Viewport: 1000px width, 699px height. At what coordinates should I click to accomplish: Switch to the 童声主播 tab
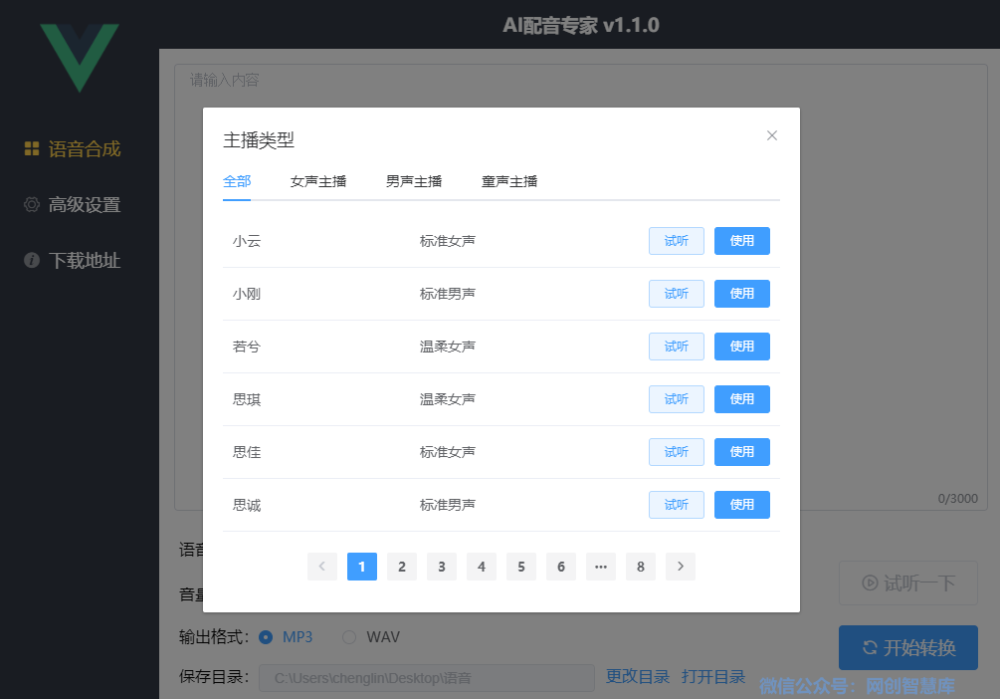tap(510, 181)
